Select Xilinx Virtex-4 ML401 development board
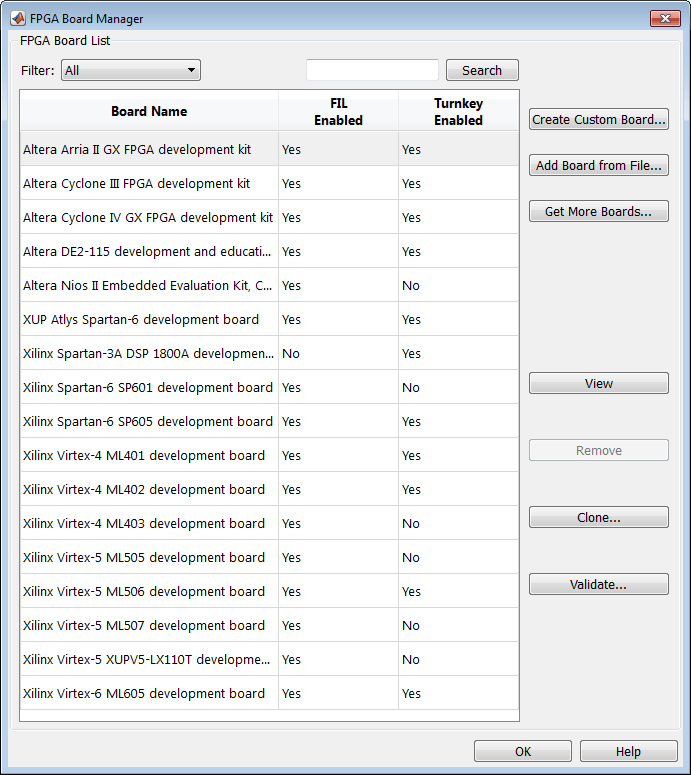The image size is (691, 775). (x=269, y=455)
